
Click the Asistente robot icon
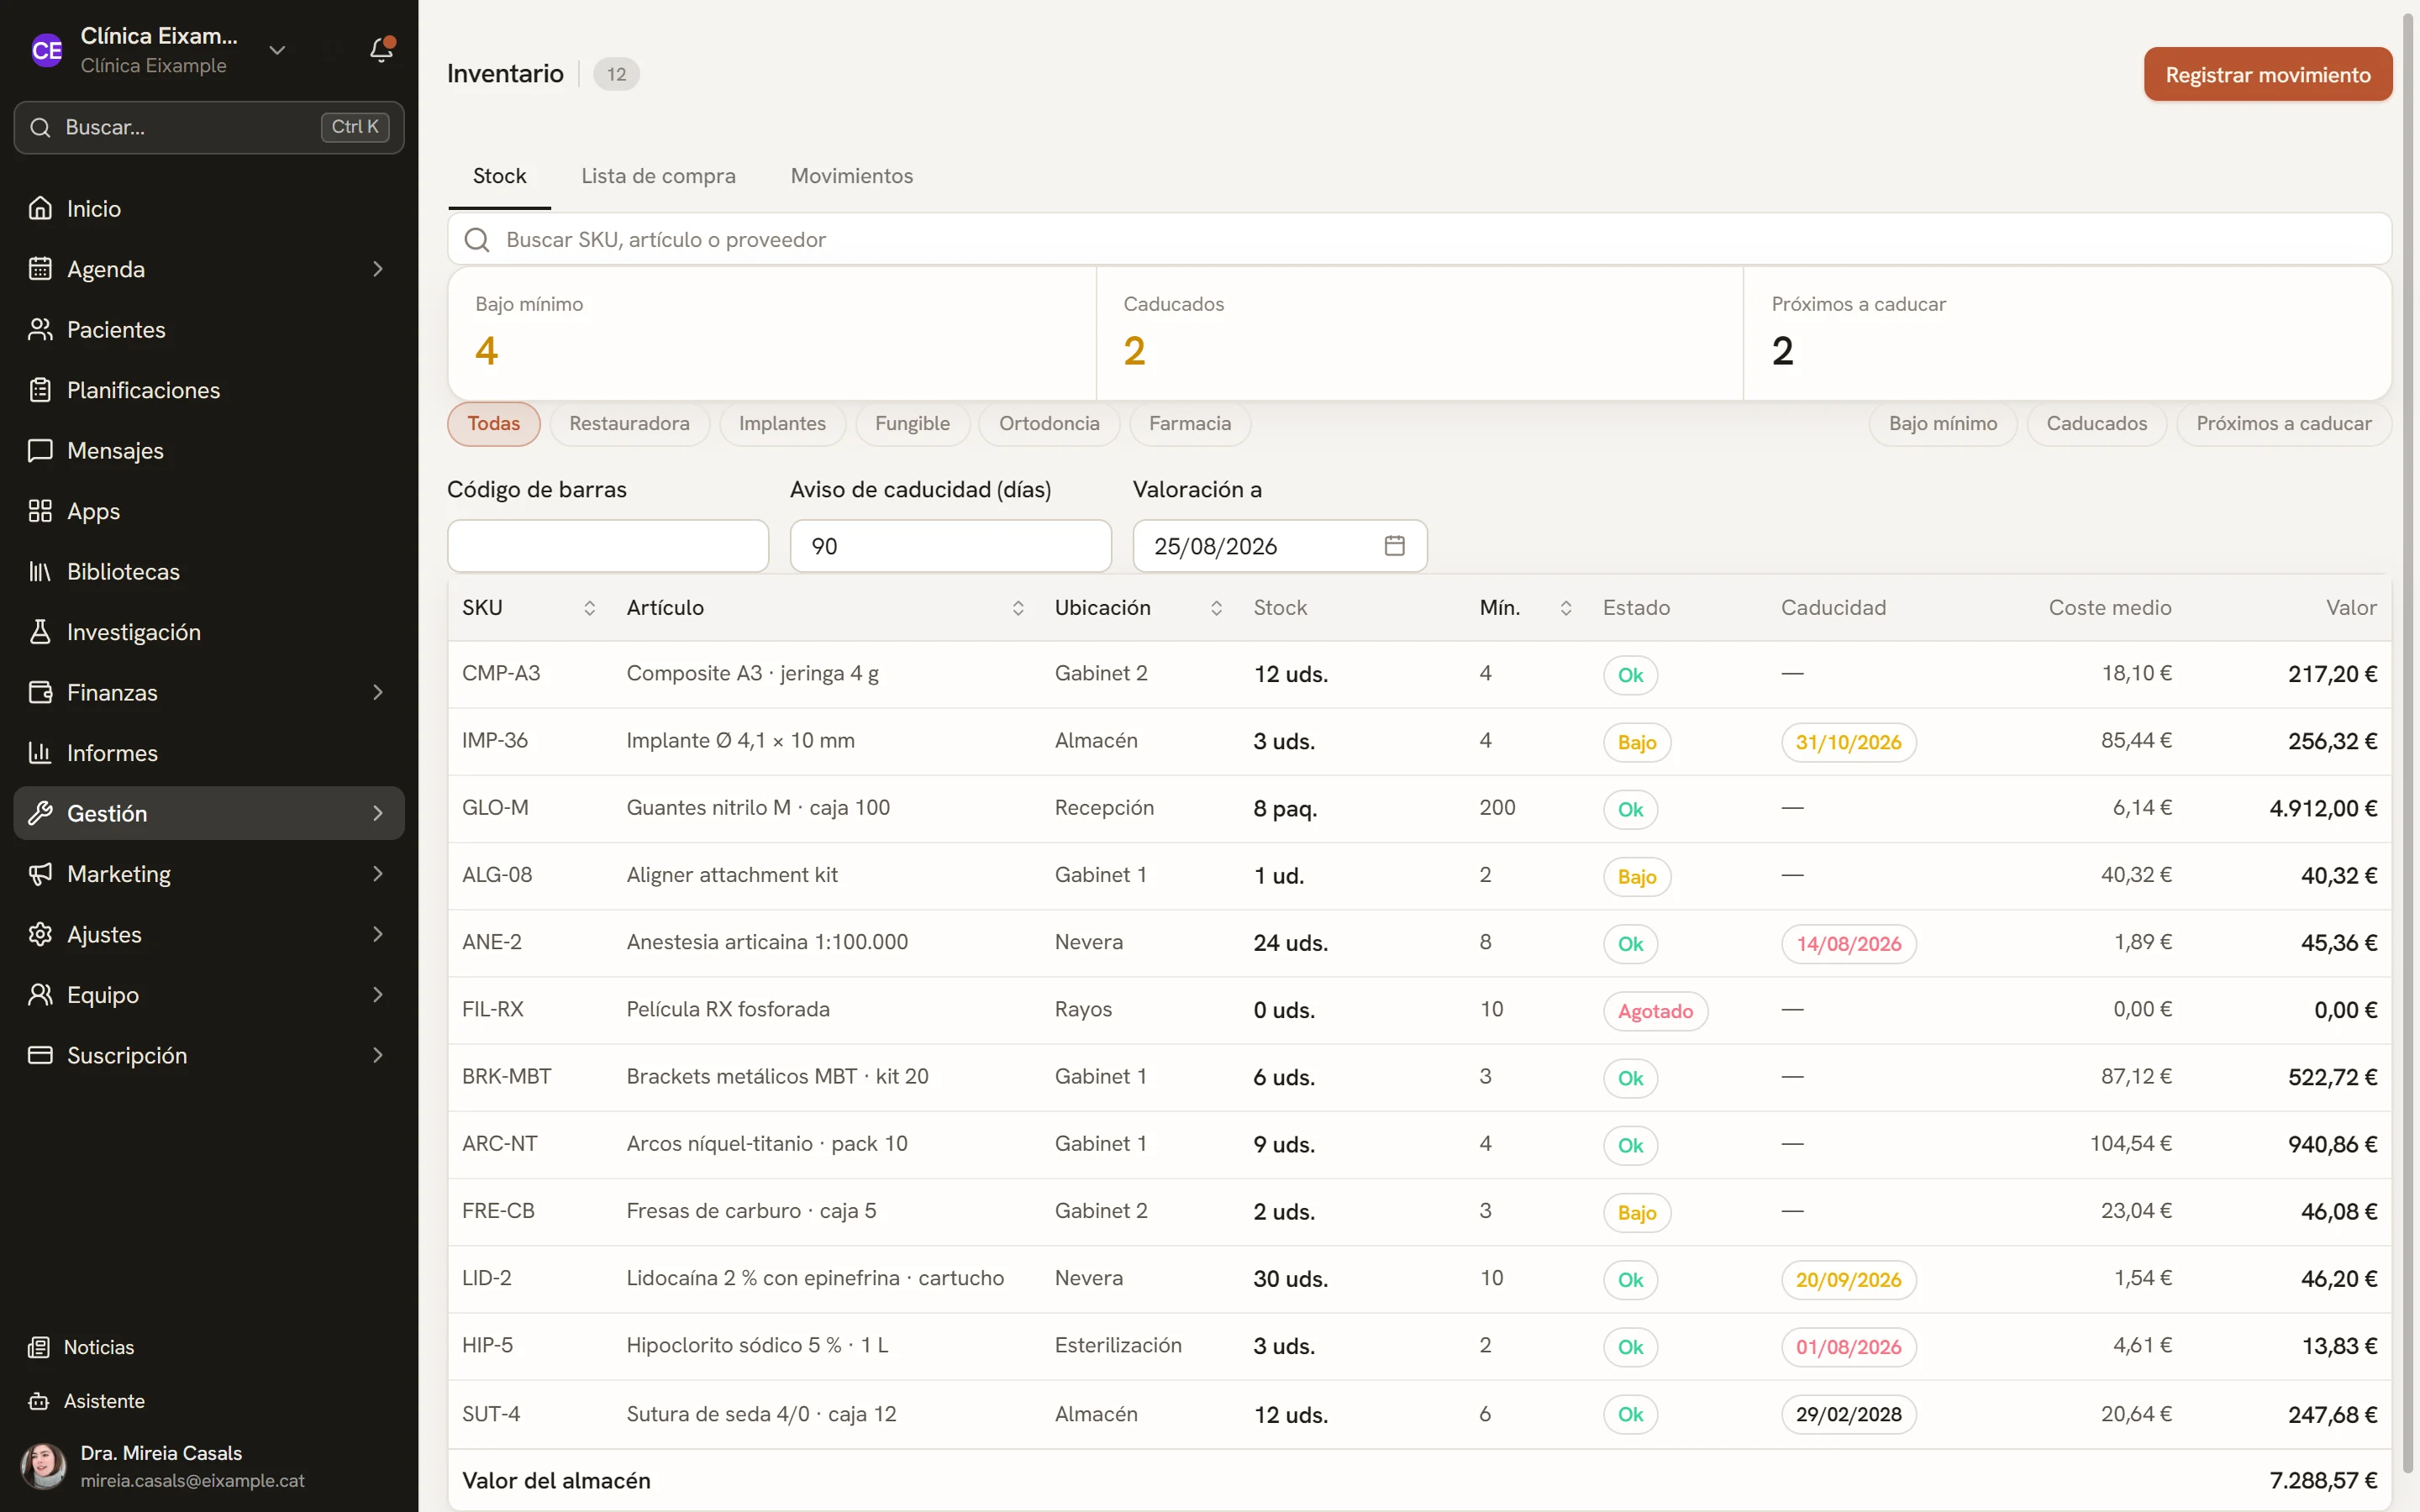(x=39, y=1401)
